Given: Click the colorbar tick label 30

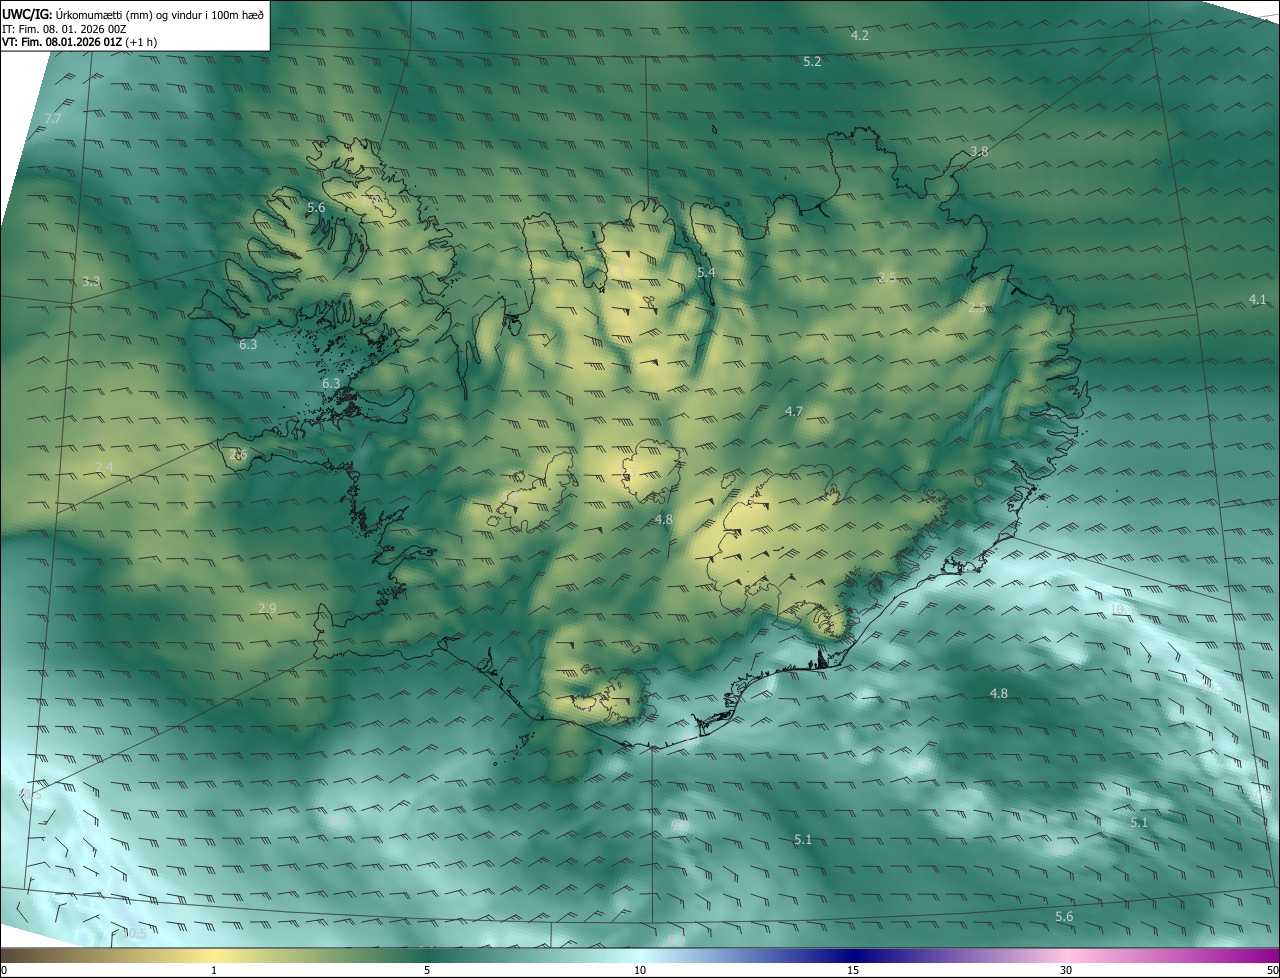Looking at the screenshot, I should [x=1066, y=970].
